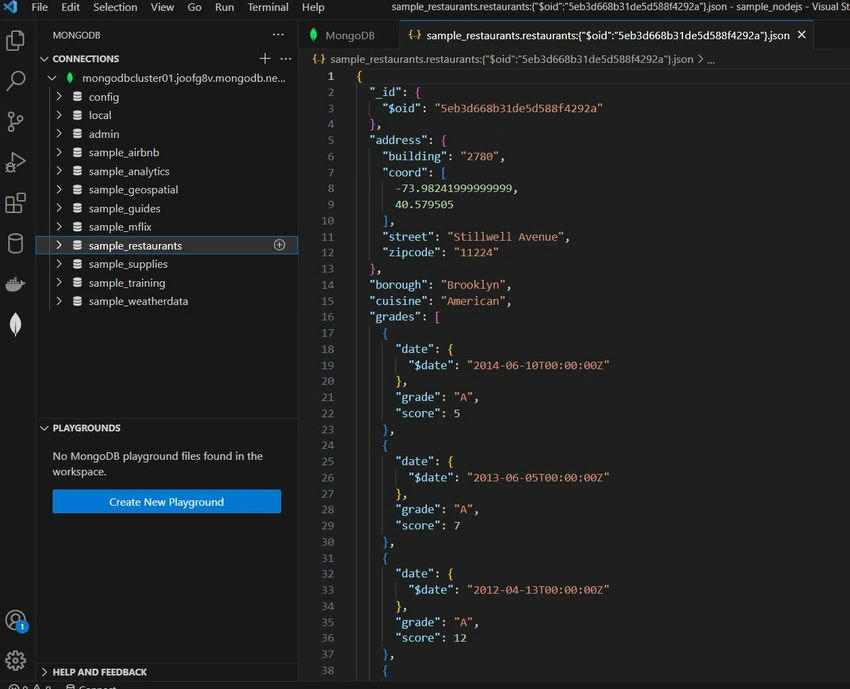This screenshot has width=850, height=689.
Task: Open the Extensions view
Action: [15, 203]
